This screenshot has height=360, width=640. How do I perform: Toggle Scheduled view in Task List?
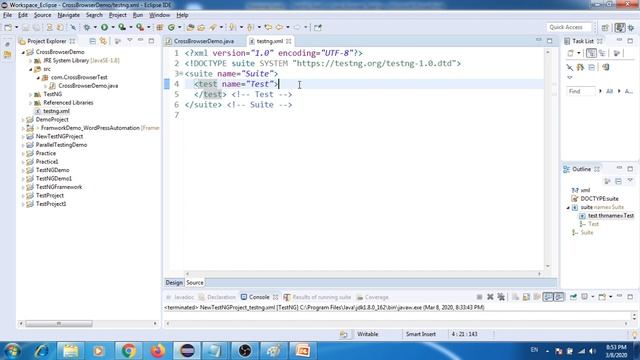[602, 53]
